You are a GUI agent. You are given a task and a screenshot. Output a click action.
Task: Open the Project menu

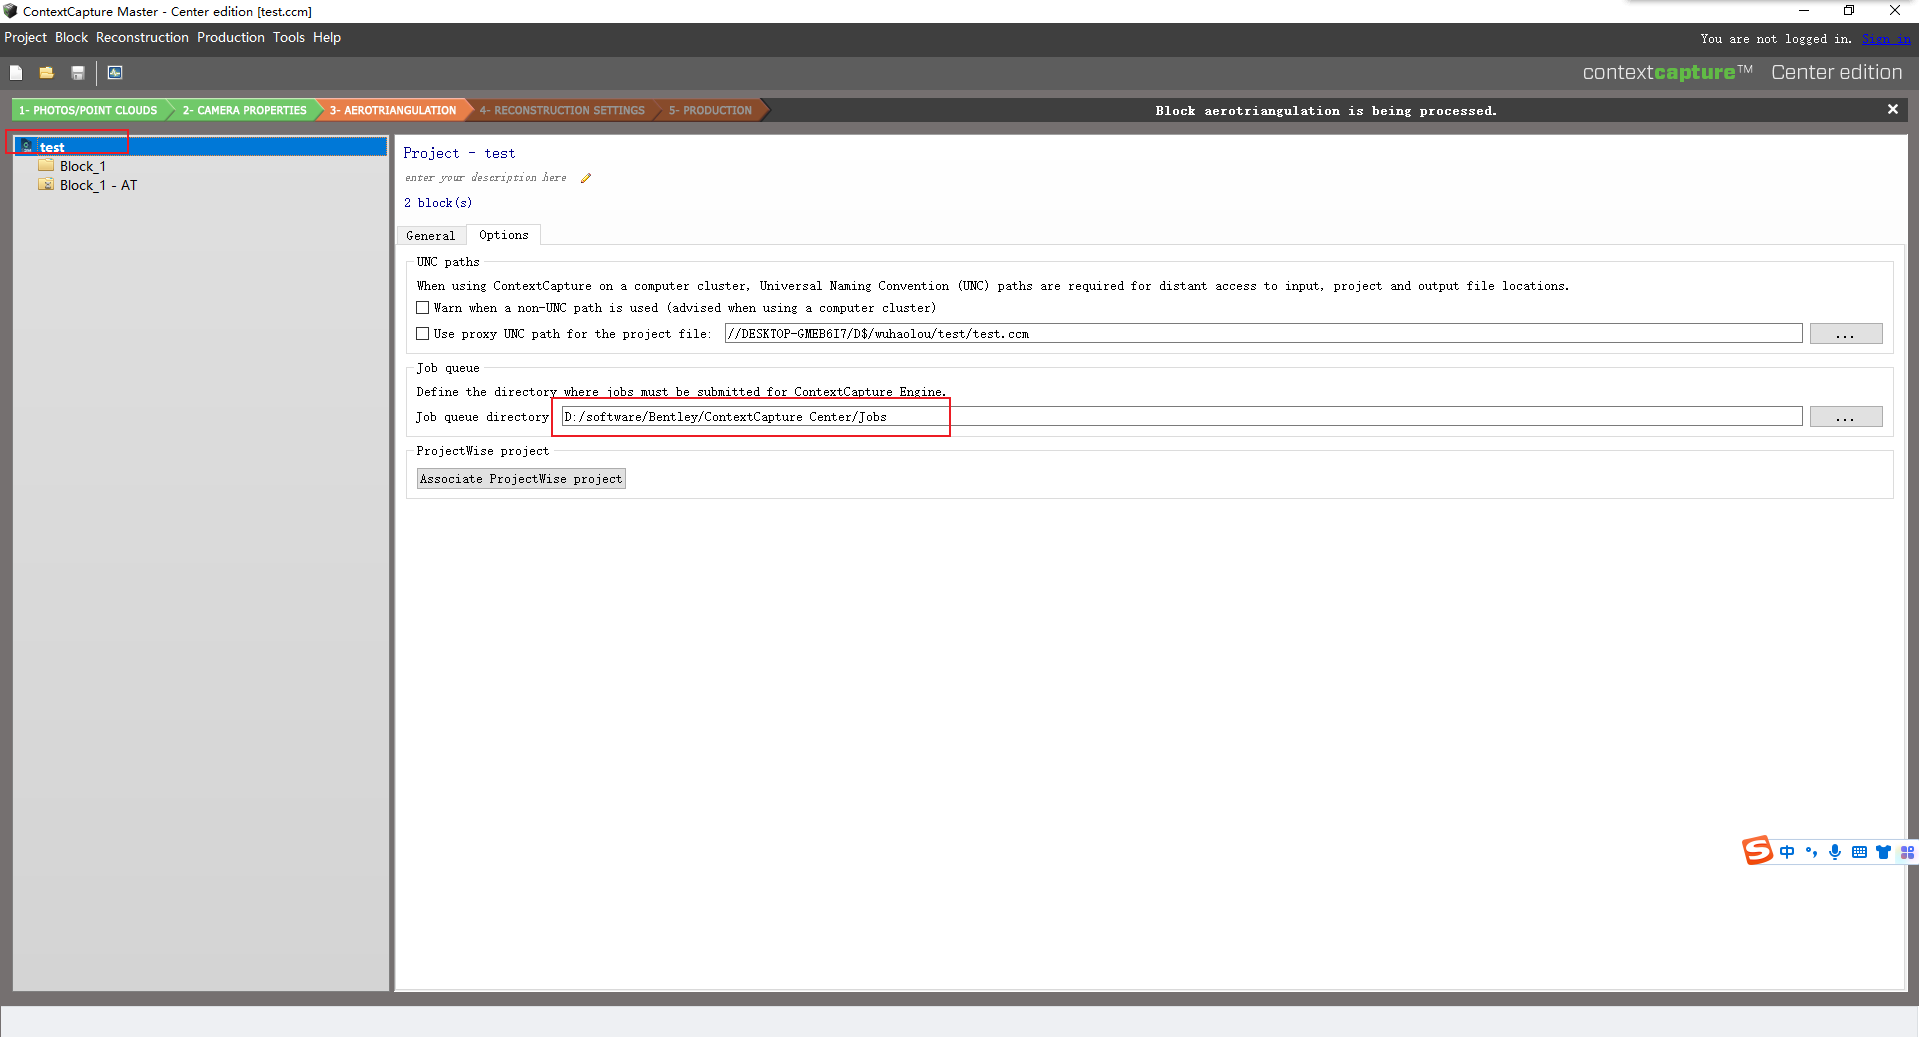[25, 38]
